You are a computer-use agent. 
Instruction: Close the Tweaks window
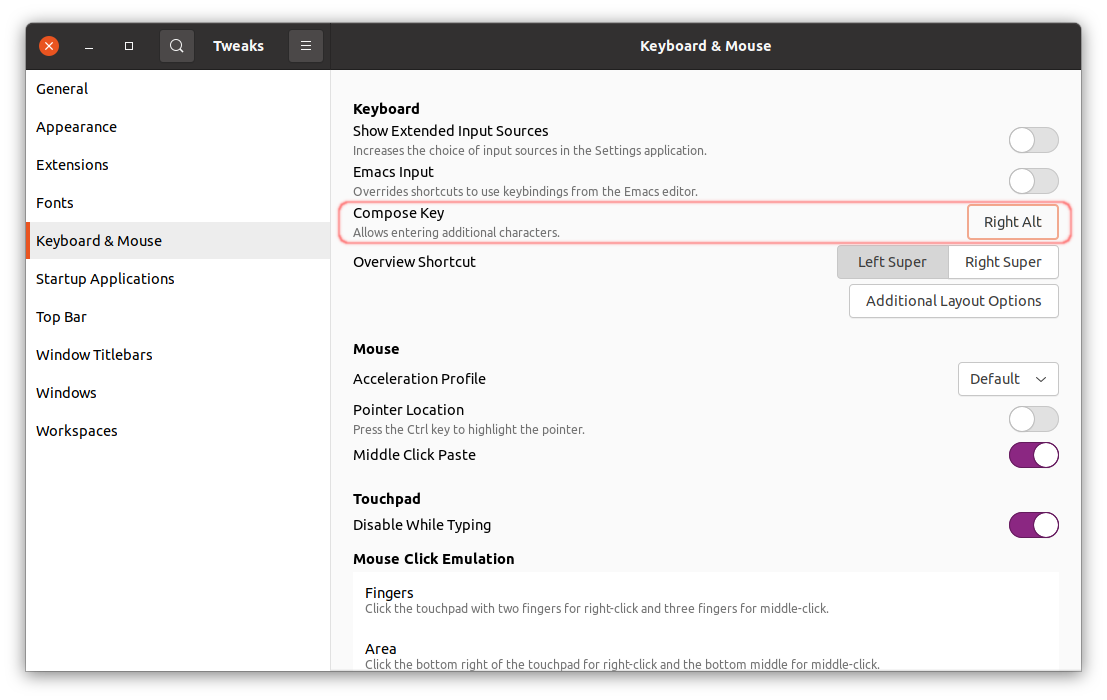click(49, 46)
